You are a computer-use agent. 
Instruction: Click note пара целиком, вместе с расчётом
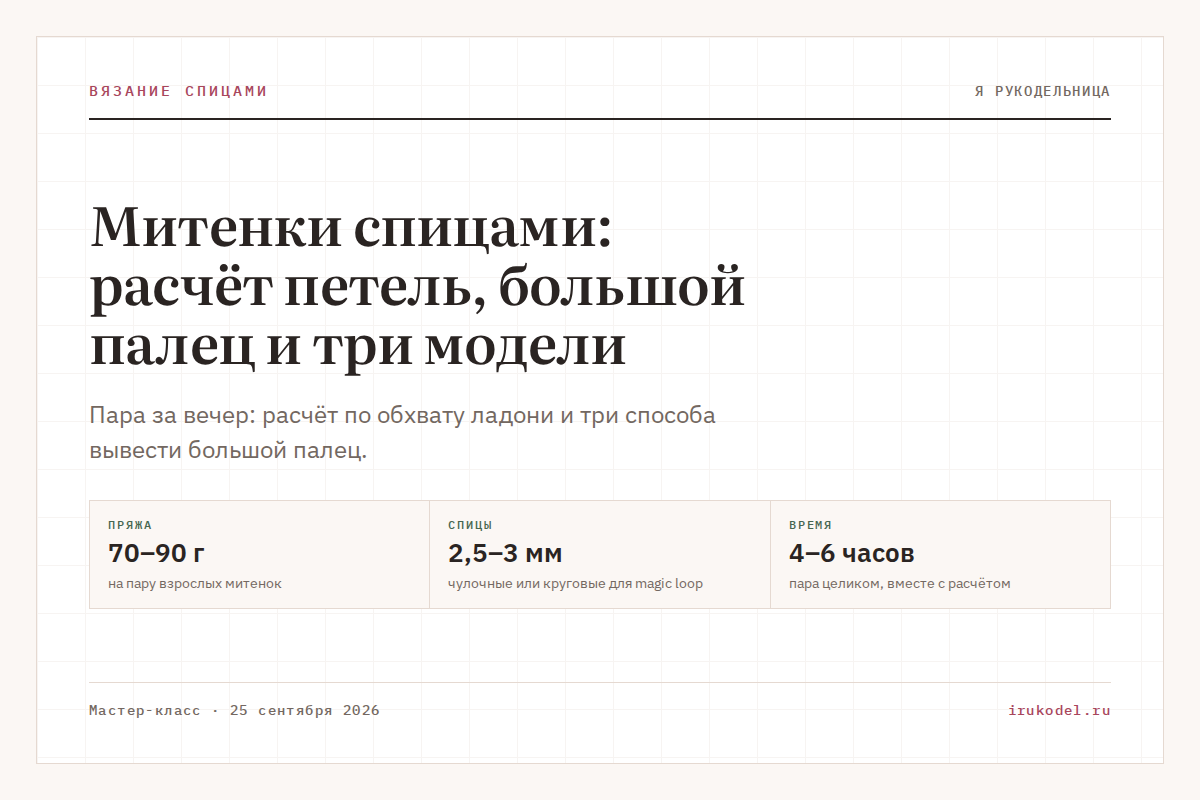899,584
